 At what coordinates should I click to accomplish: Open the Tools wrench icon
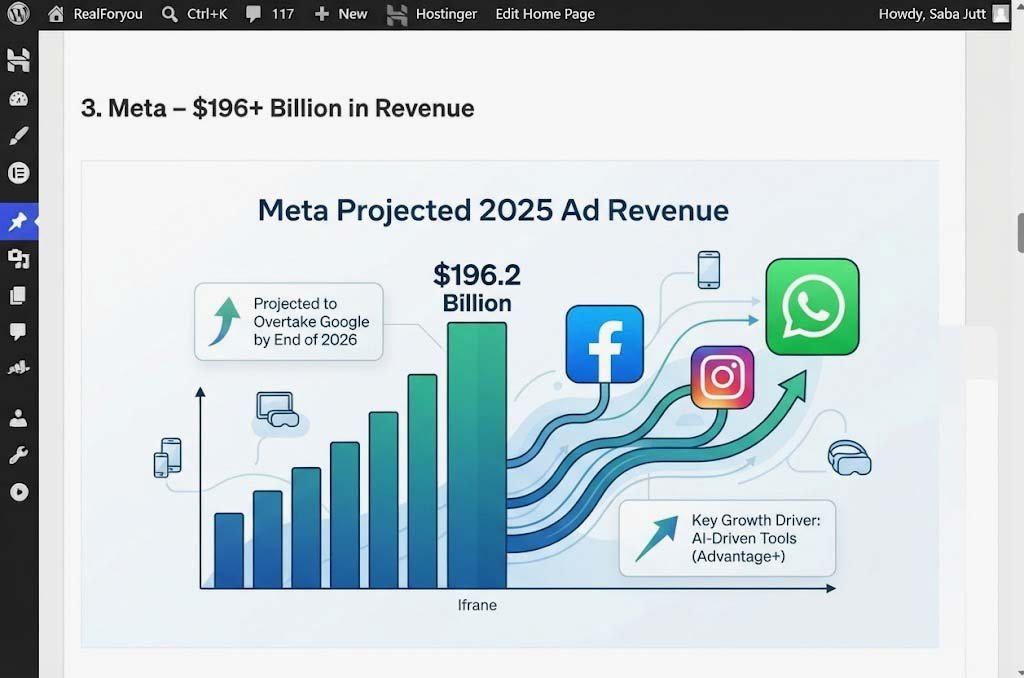click(x=18, y=455)
